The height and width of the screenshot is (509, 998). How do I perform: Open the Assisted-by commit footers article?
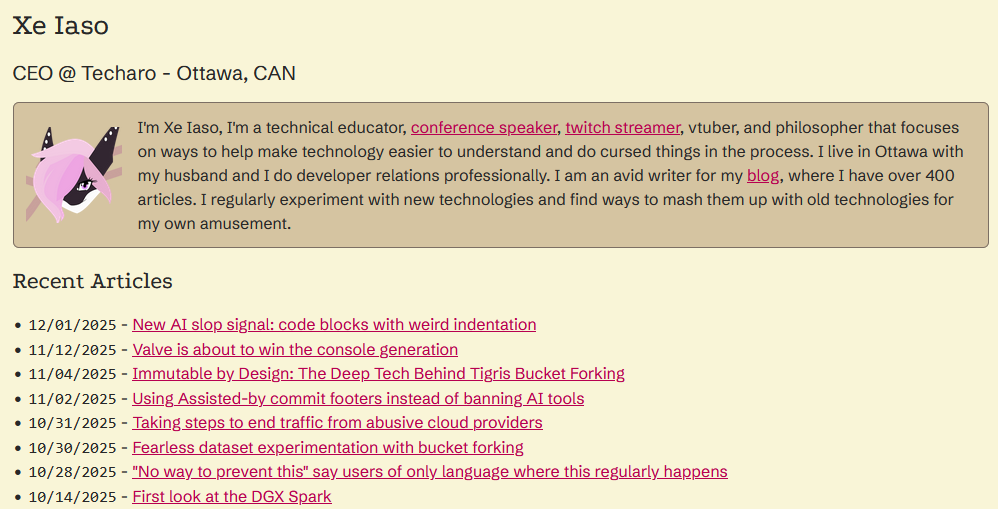(358, 399)
